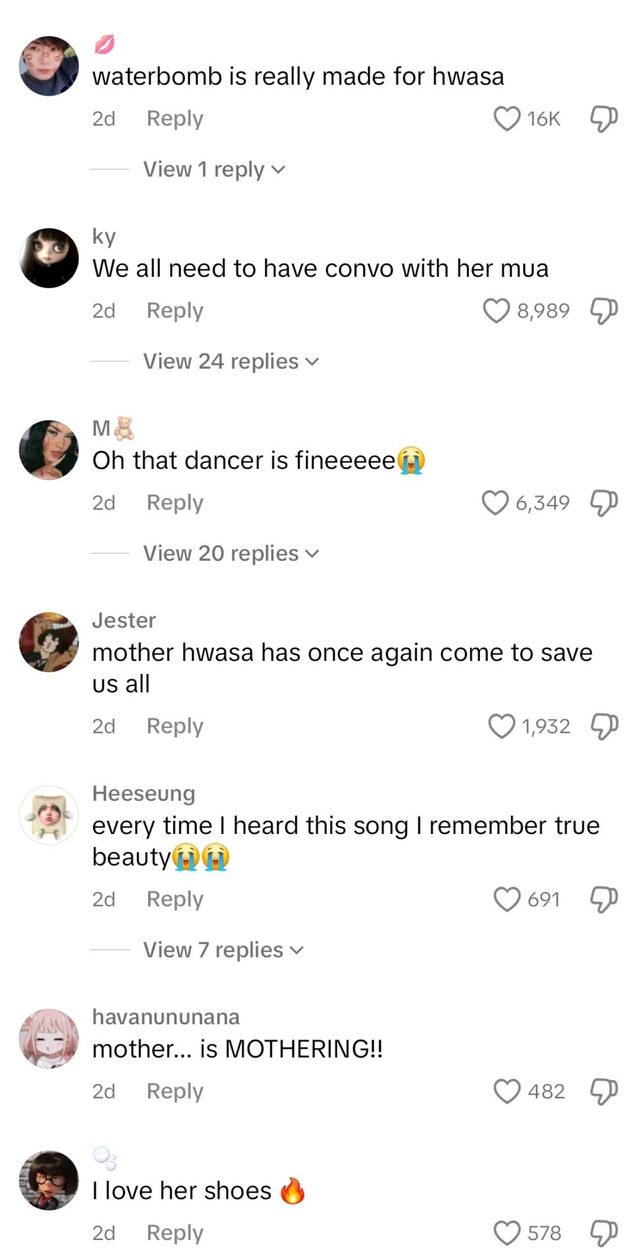Open ky's profile picture
This screenshot has height=1259, width=640.
coord(48,257)
